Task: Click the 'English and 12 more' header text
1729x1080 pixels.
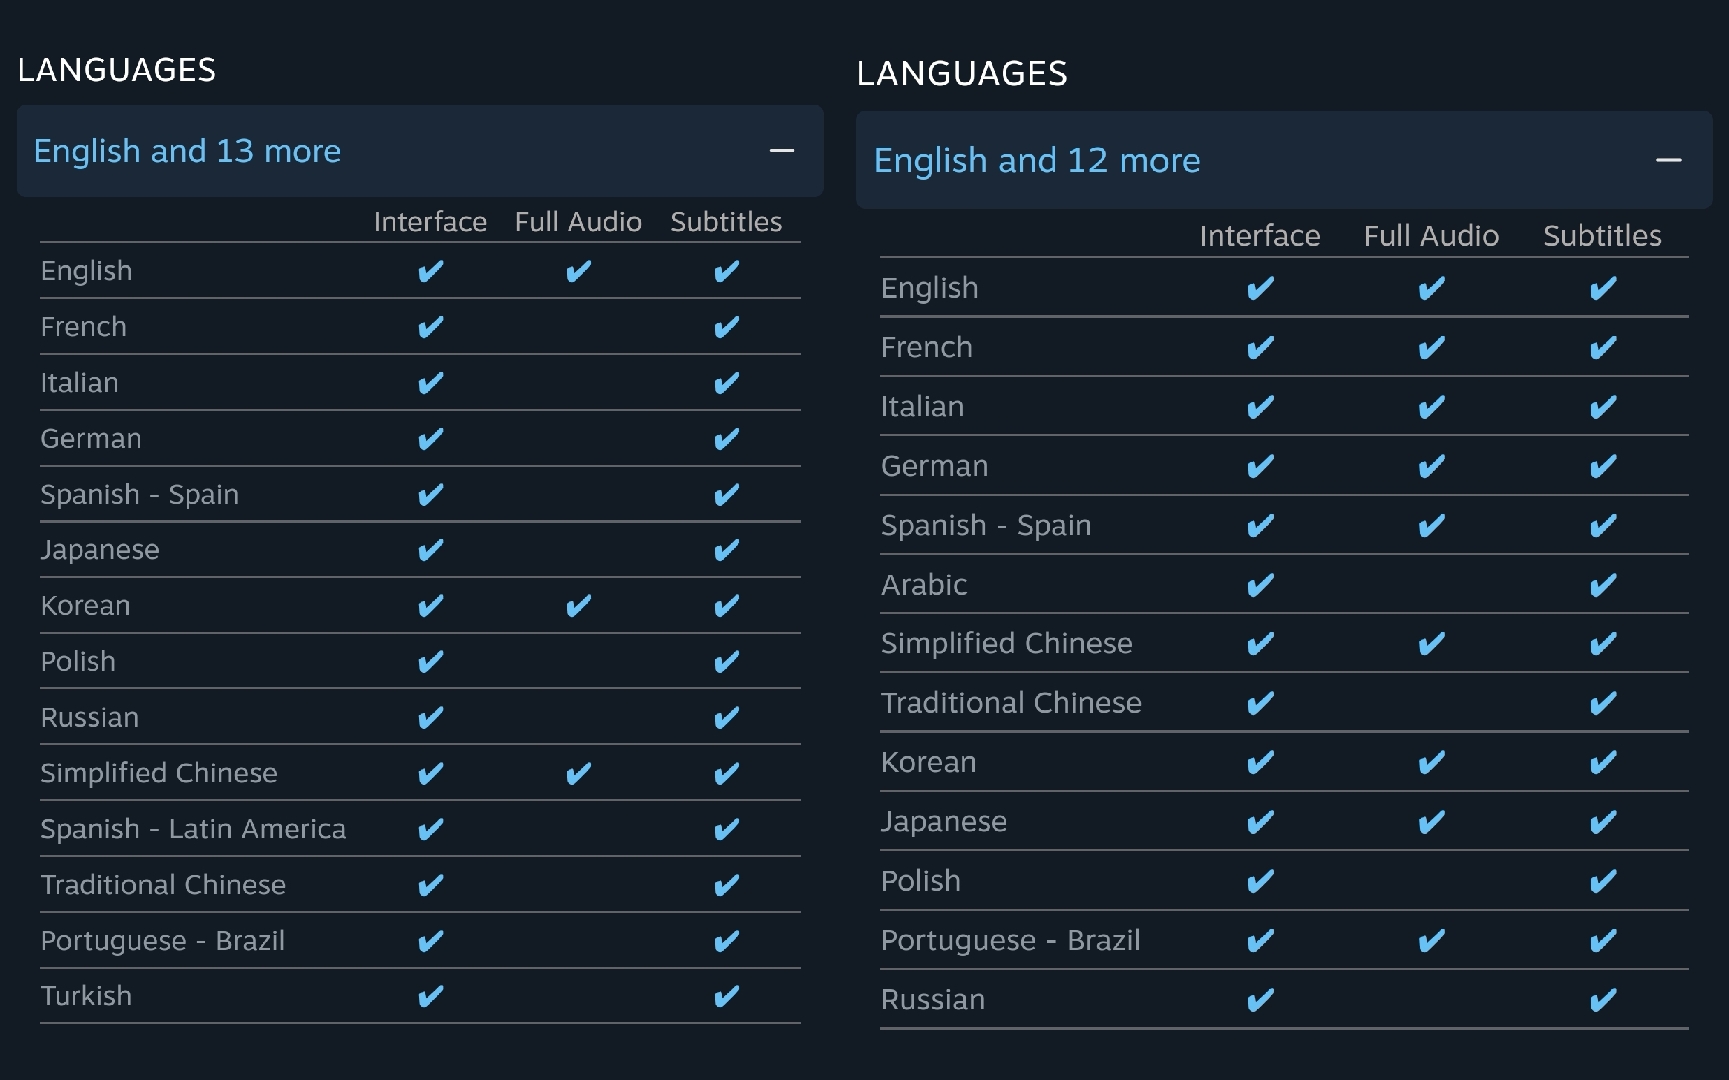Action: click(x=1037, y=160)
